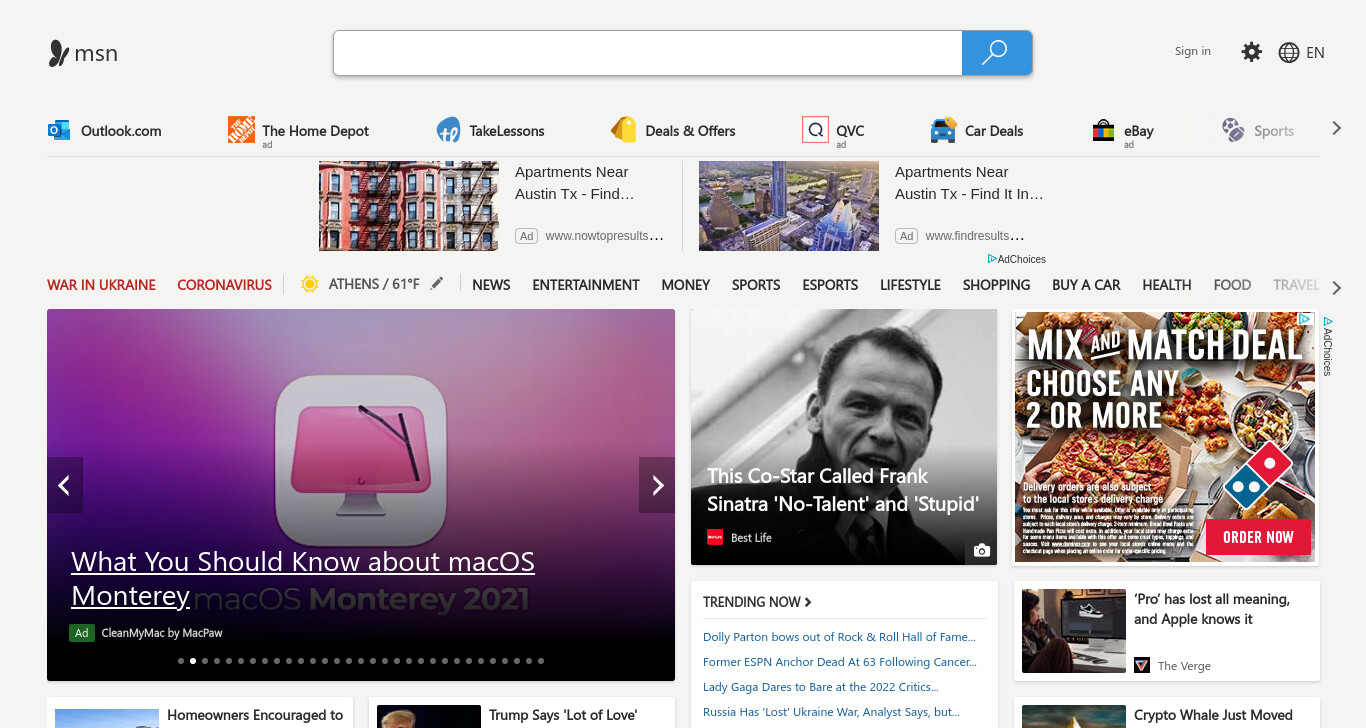Click The Verge source logo
Viewport: 1366px width, 728px height.
tap(1142, 665)
